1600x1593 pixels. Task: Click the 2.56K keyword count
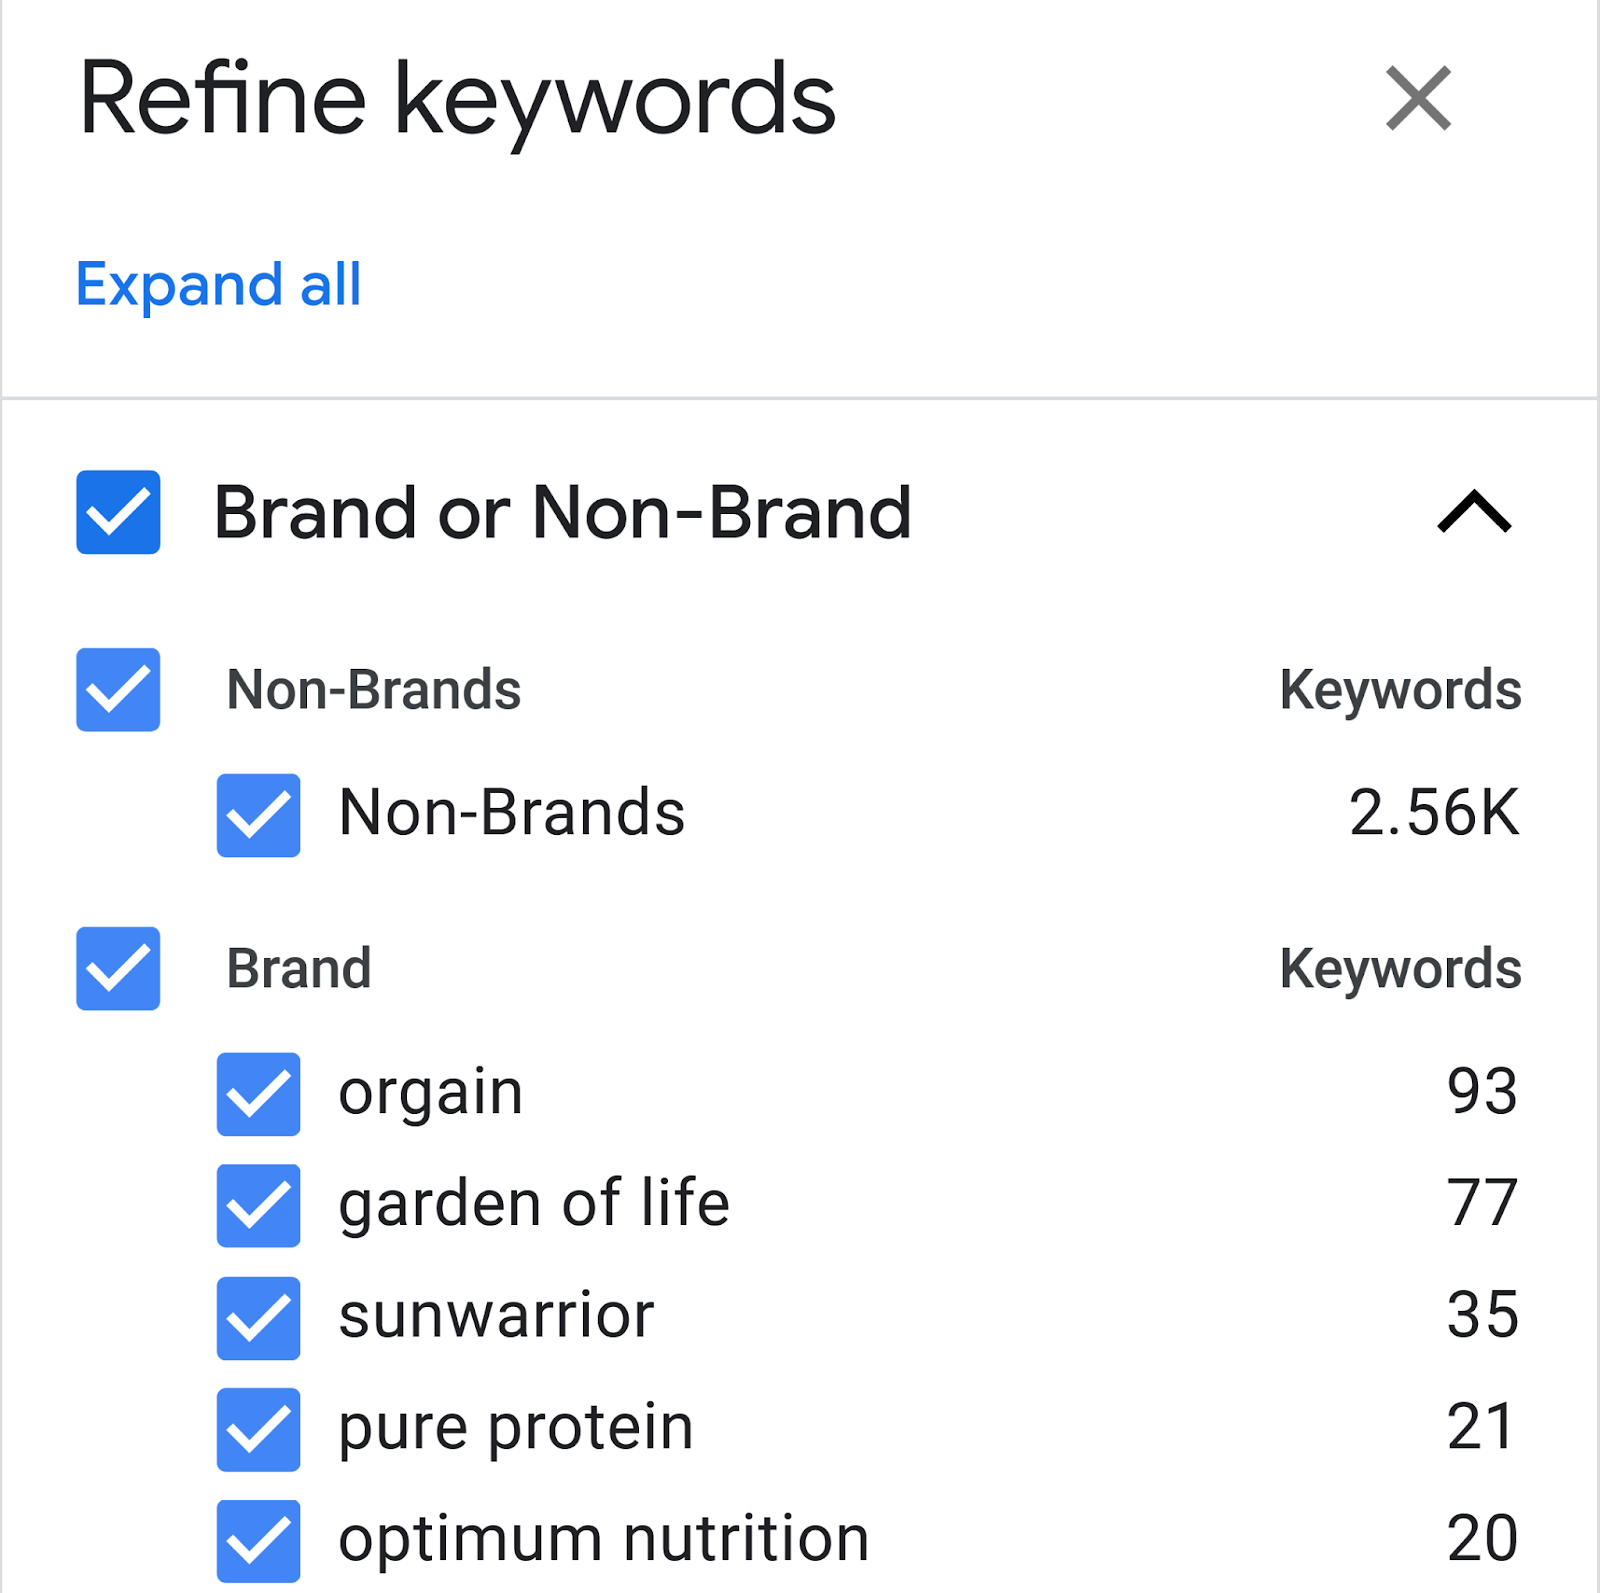[1433, 812]
